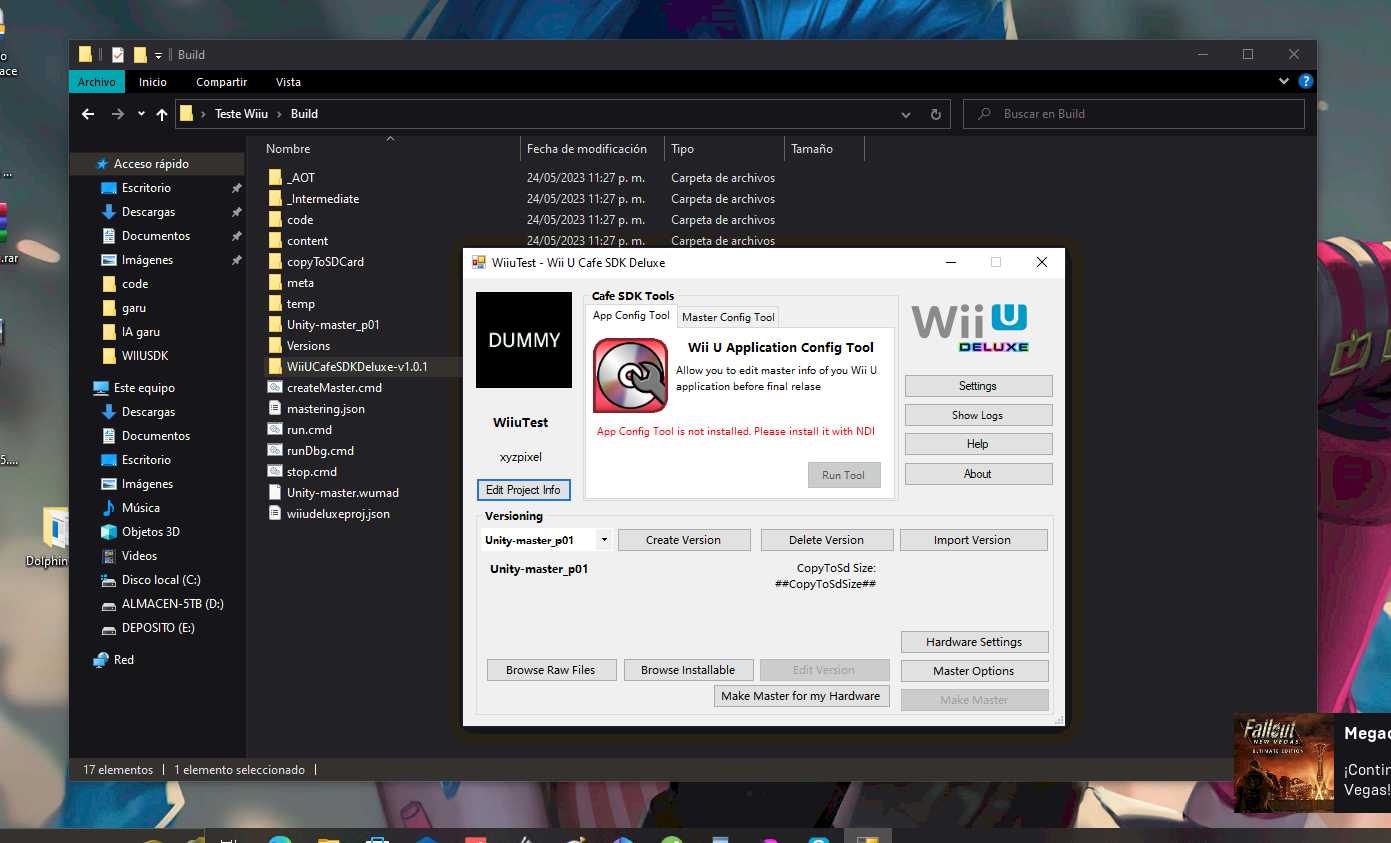Click the Edit Project Info button
1391x843 pixels.
(x=523, y=490)
